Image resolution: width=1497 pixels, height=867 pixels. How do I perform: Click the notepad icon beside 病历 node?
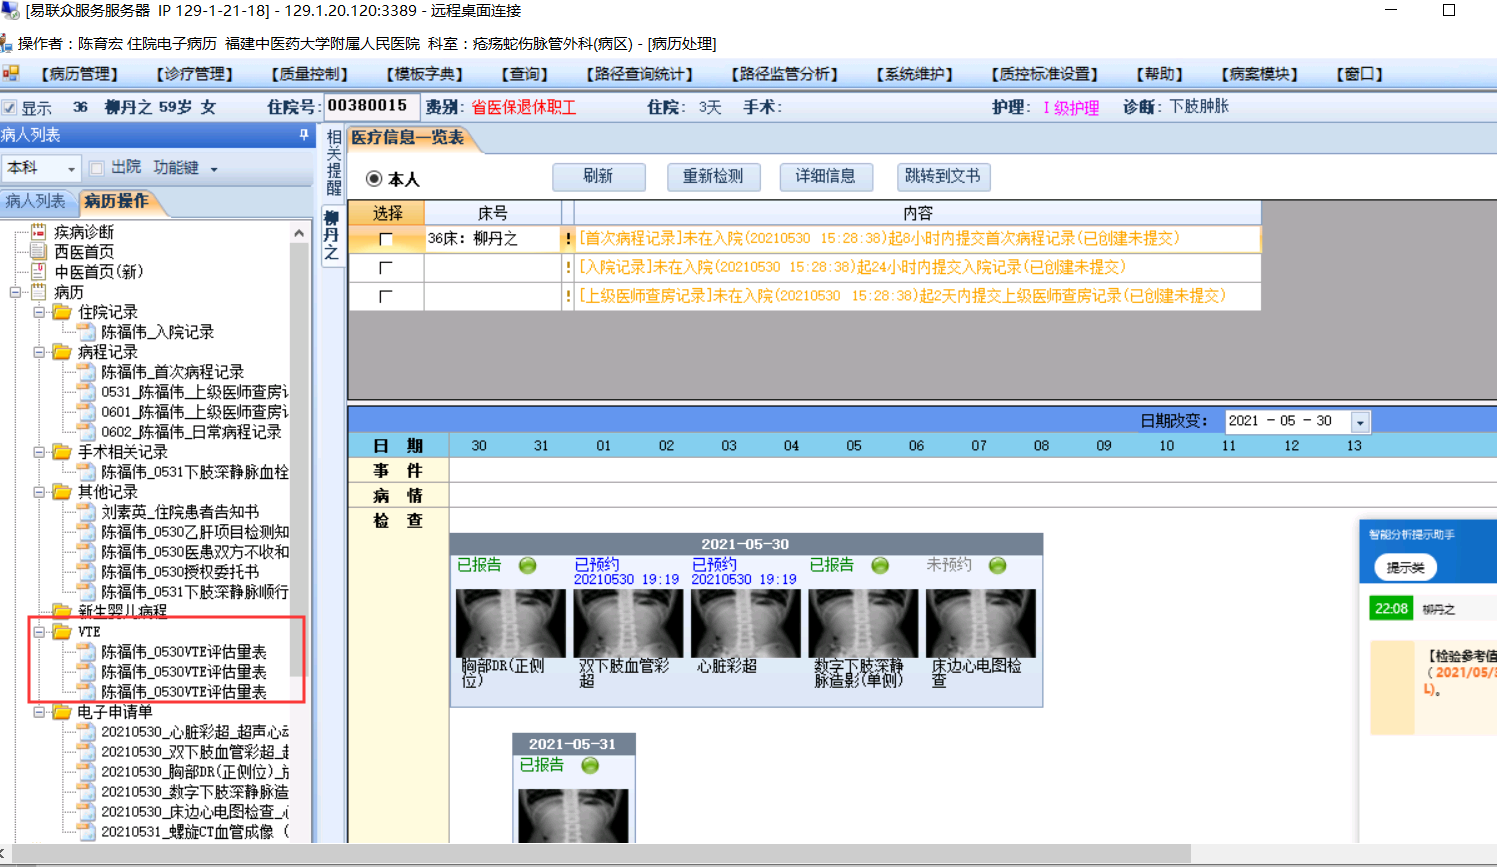39,292
